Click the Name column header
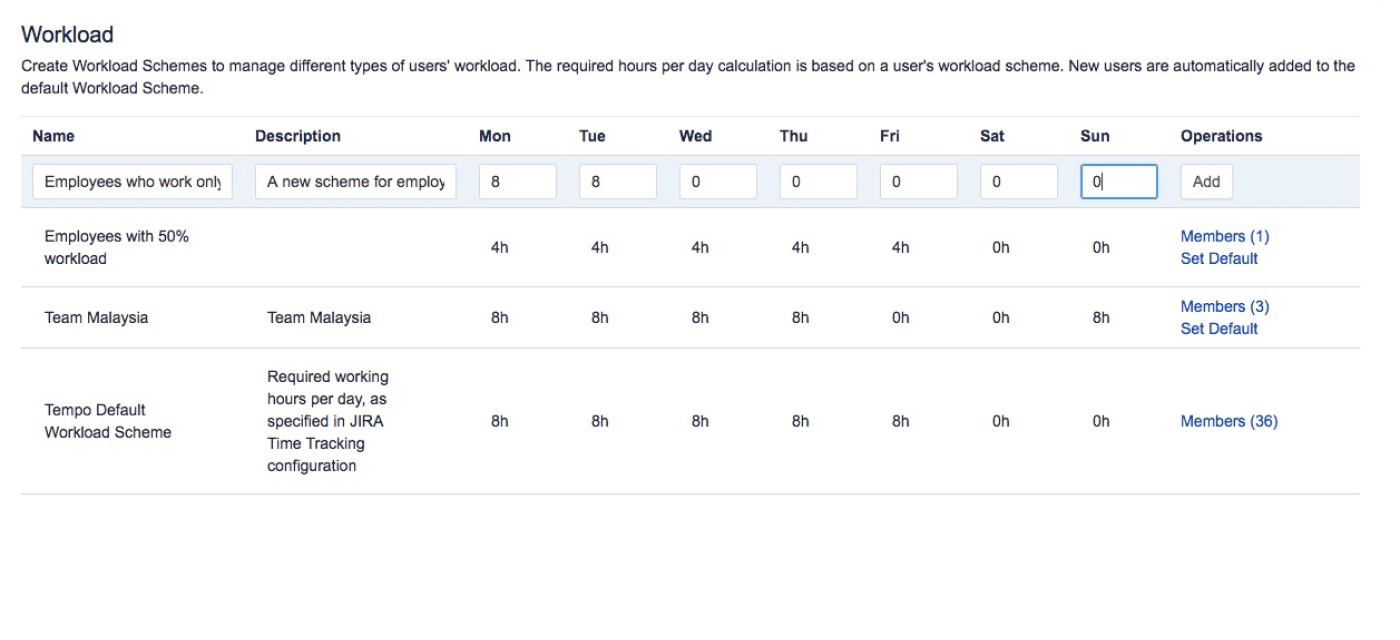 coord(53,135)
